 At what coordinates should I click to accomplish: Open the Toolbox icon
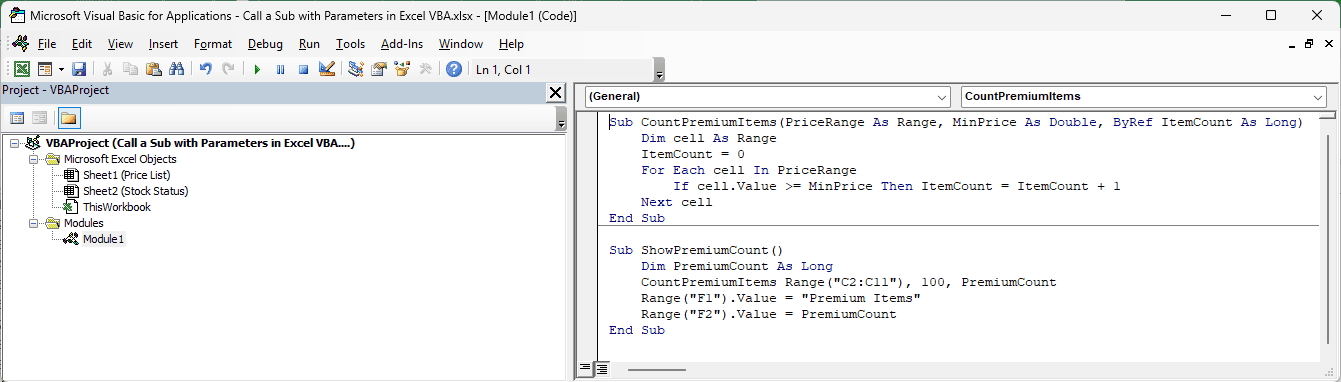425,69
